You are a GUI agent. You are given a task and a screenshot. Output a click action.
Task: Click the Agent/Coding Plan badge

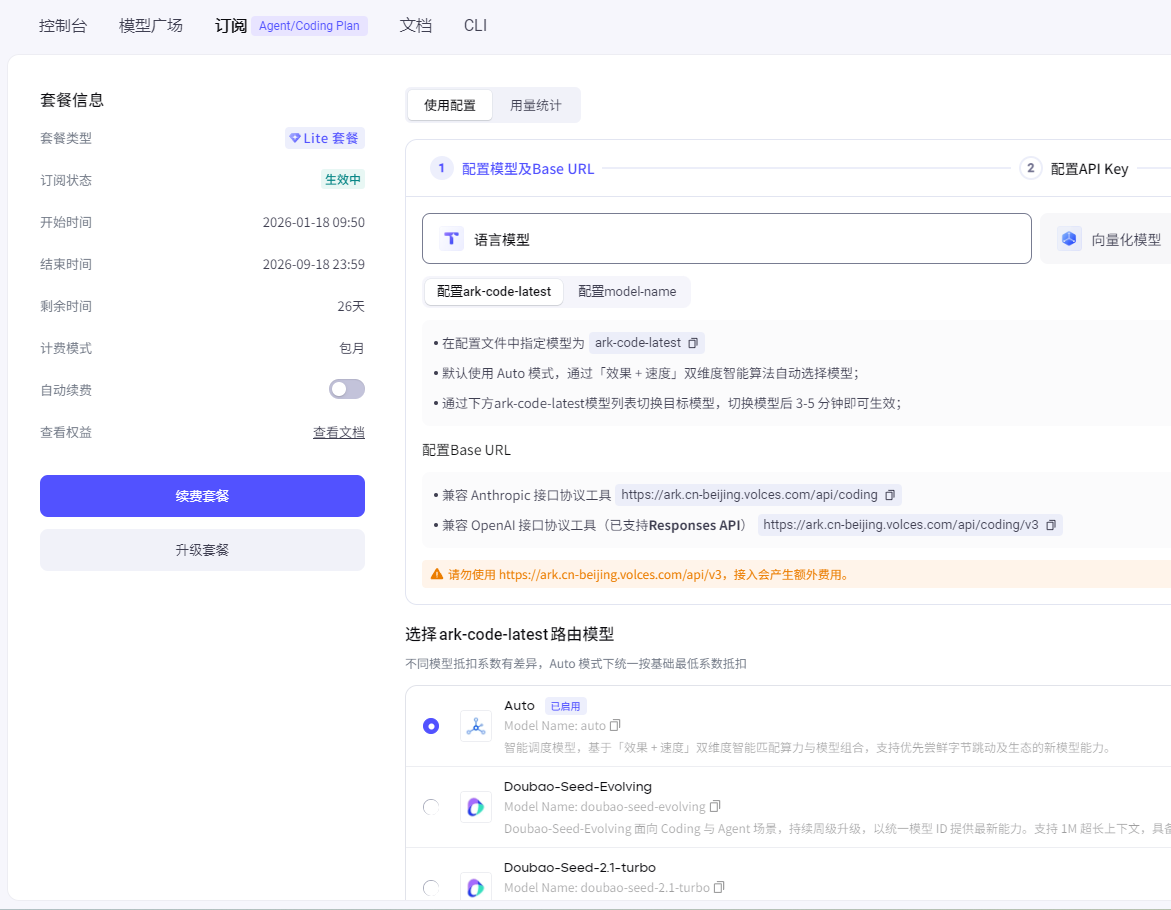pos(309,25)
